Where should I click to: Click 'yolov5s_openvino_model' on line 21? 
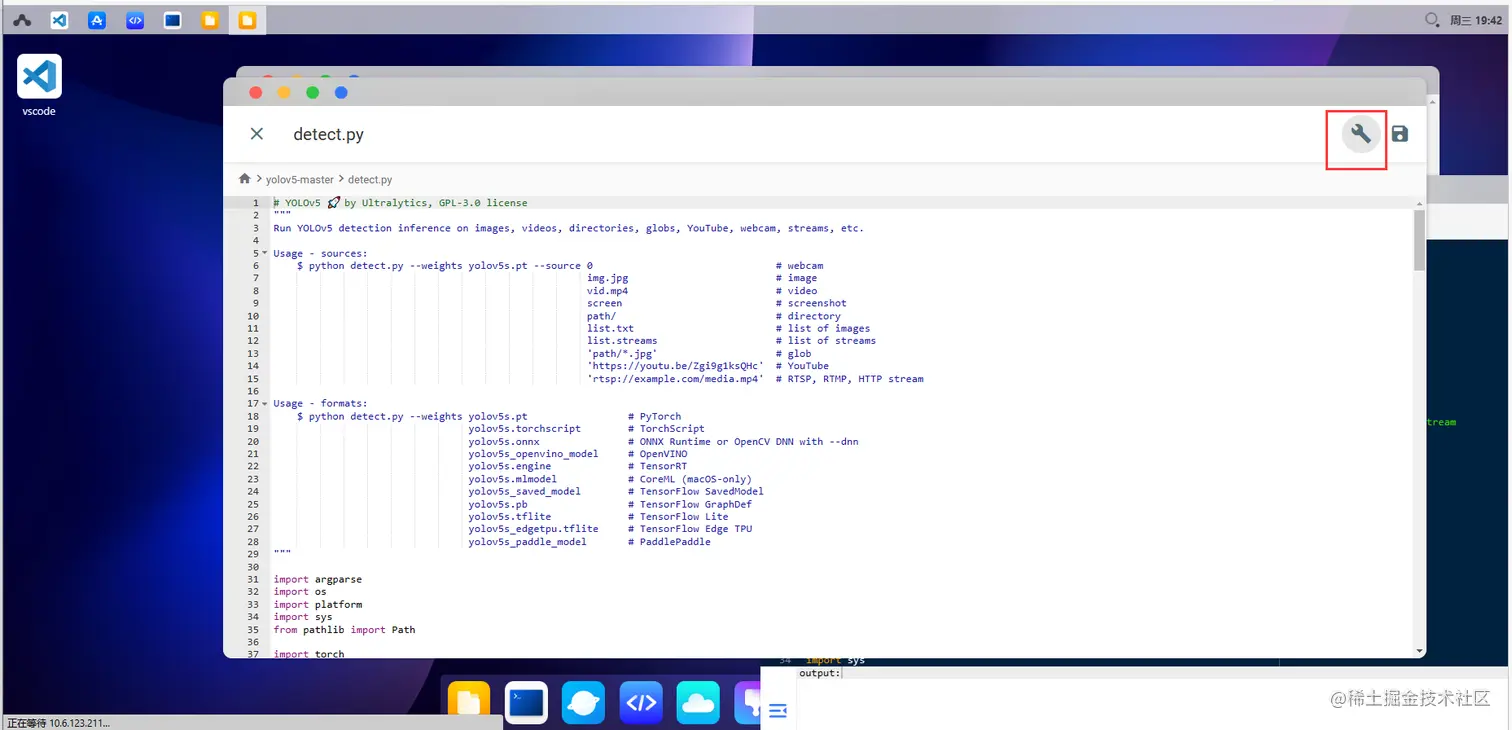[533, 454]
